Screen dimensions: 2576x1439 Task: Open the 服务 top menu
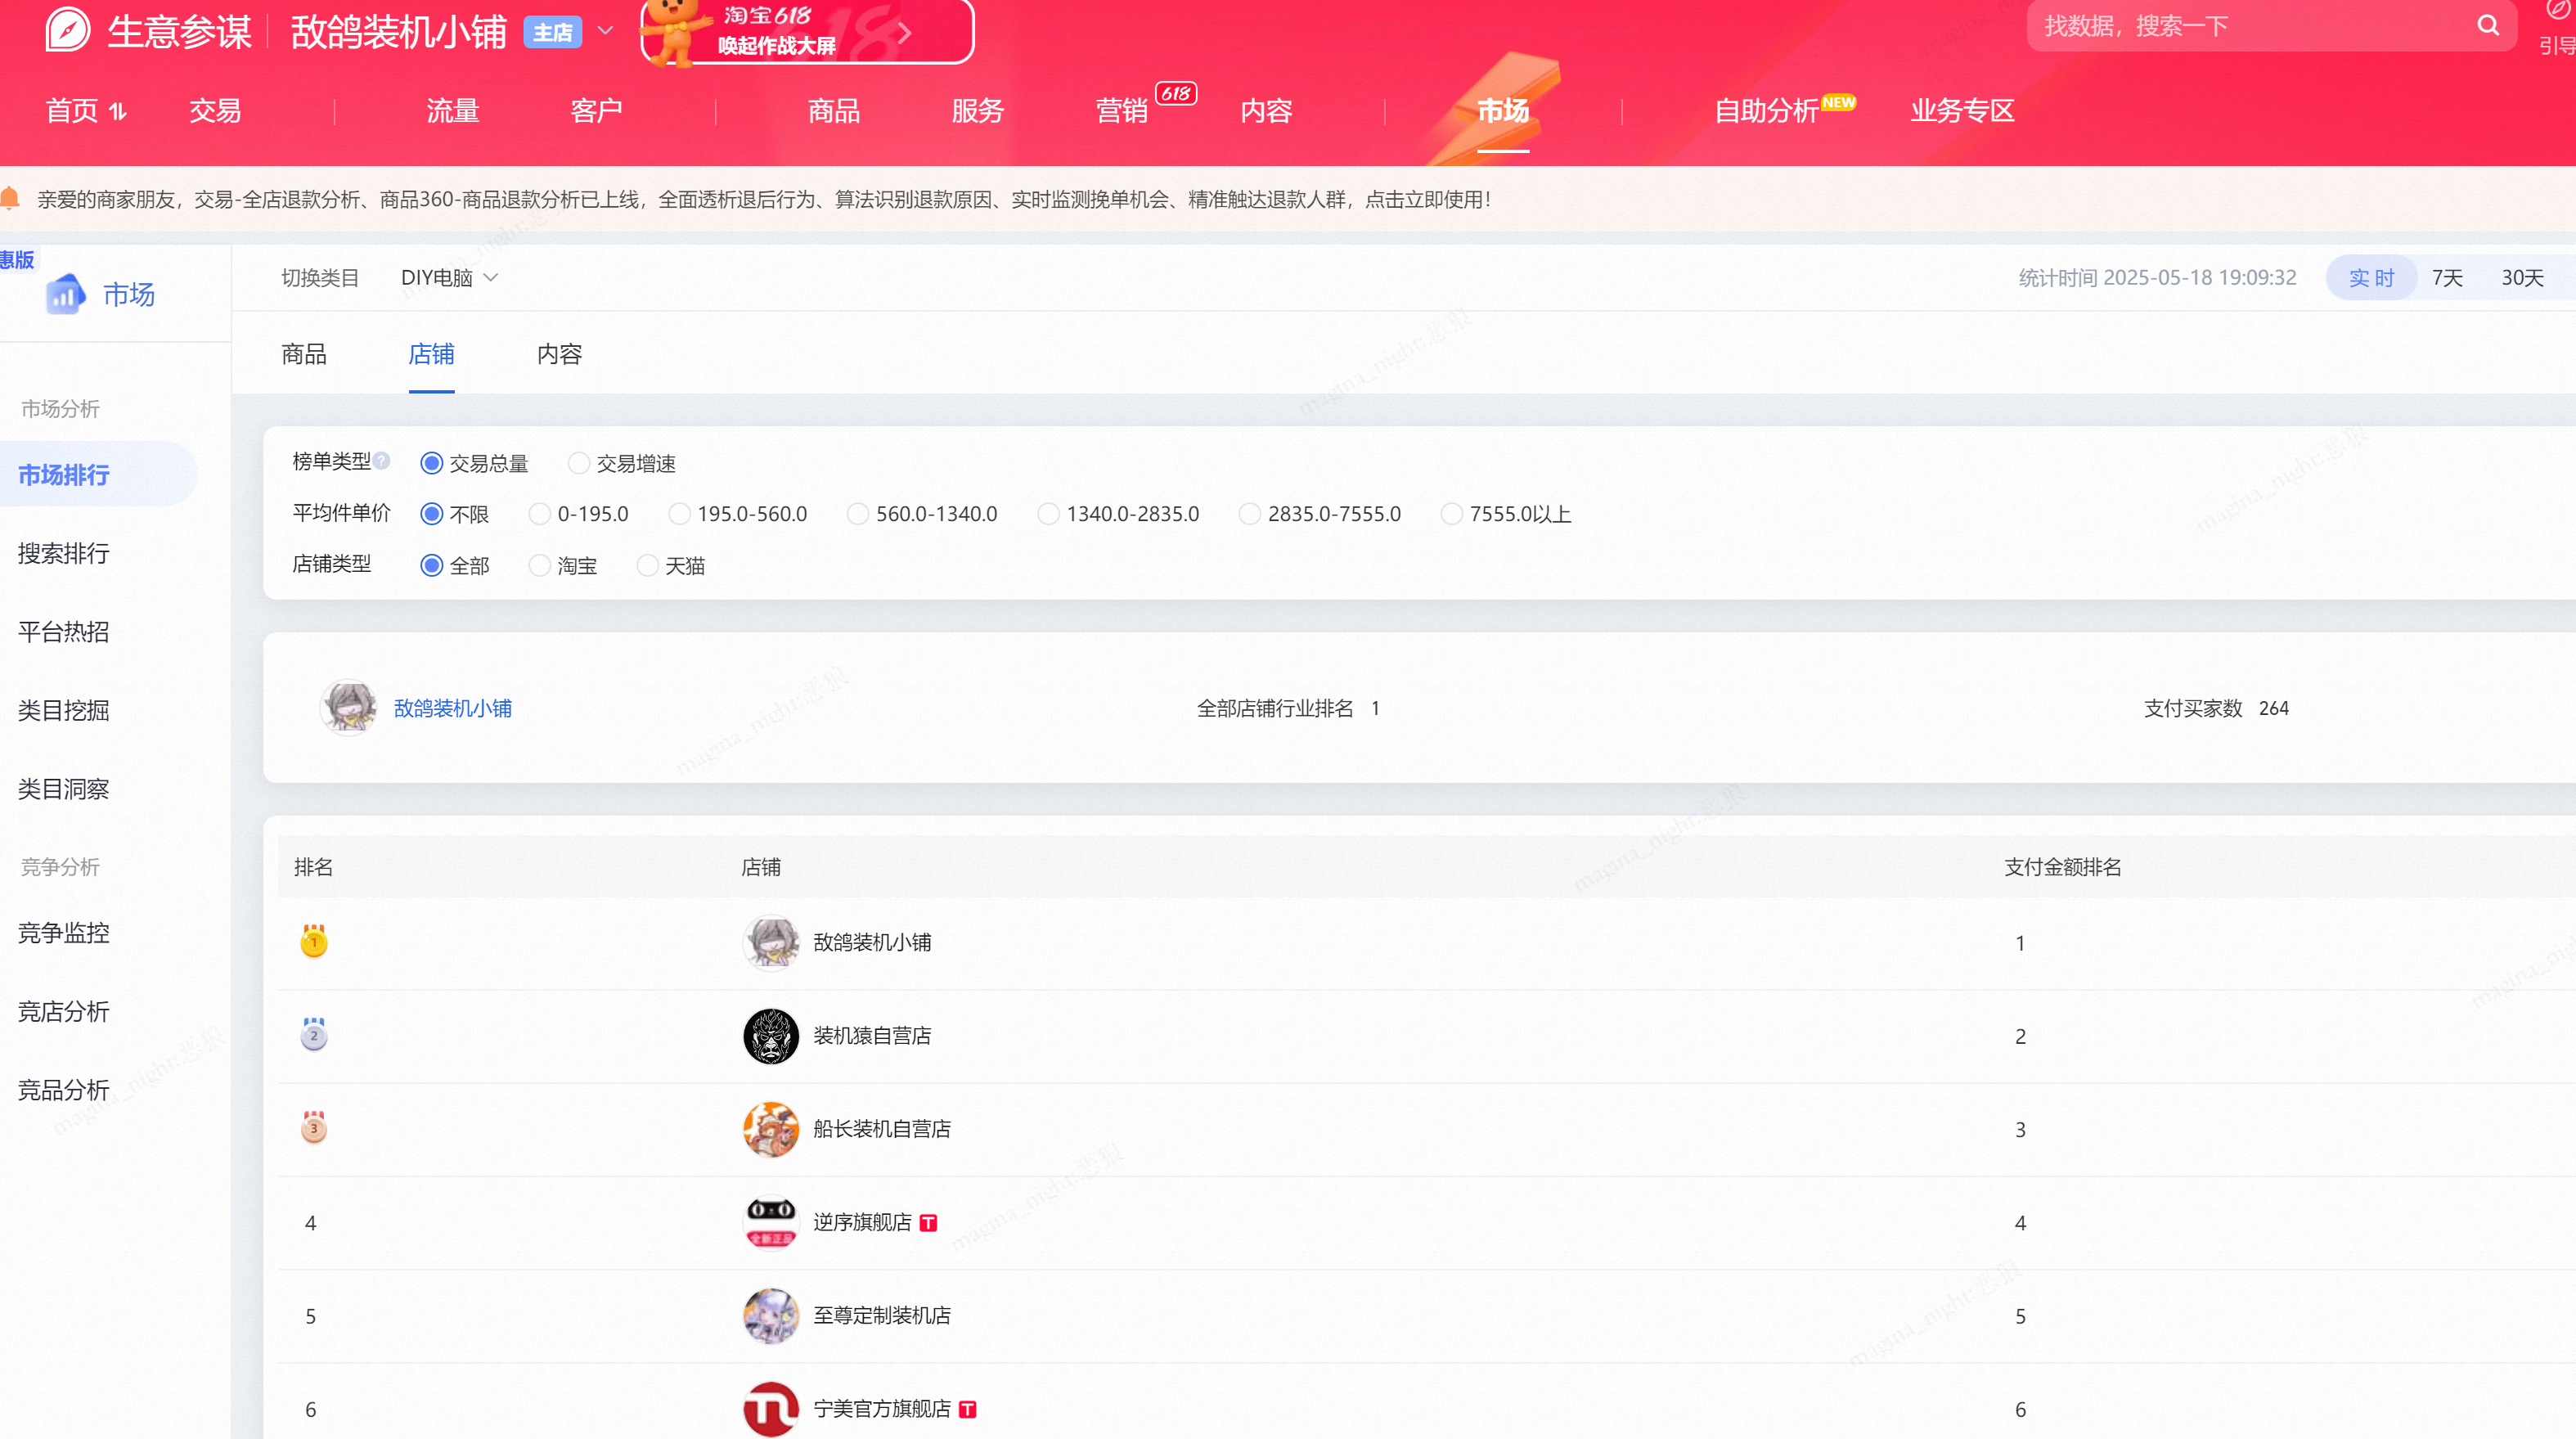pyautogui.click(x=978, y=111)
